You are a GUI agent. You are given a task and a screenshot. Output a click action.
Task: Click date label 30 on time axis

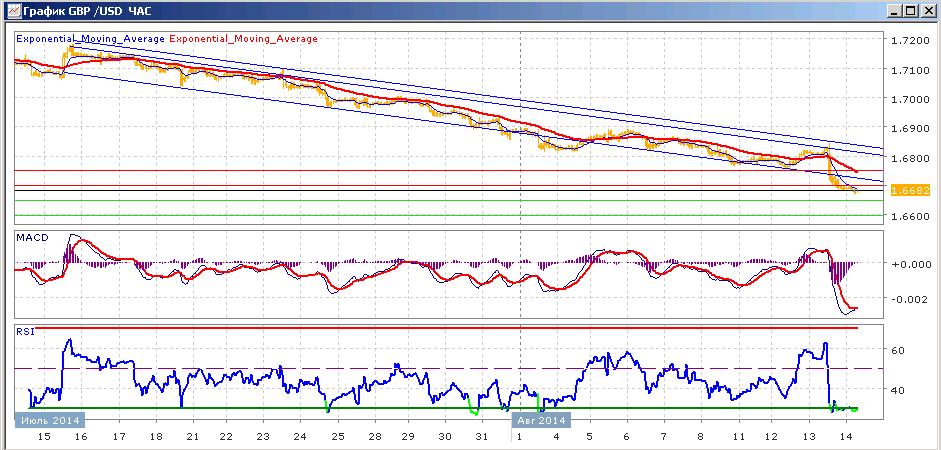[446, 437]
